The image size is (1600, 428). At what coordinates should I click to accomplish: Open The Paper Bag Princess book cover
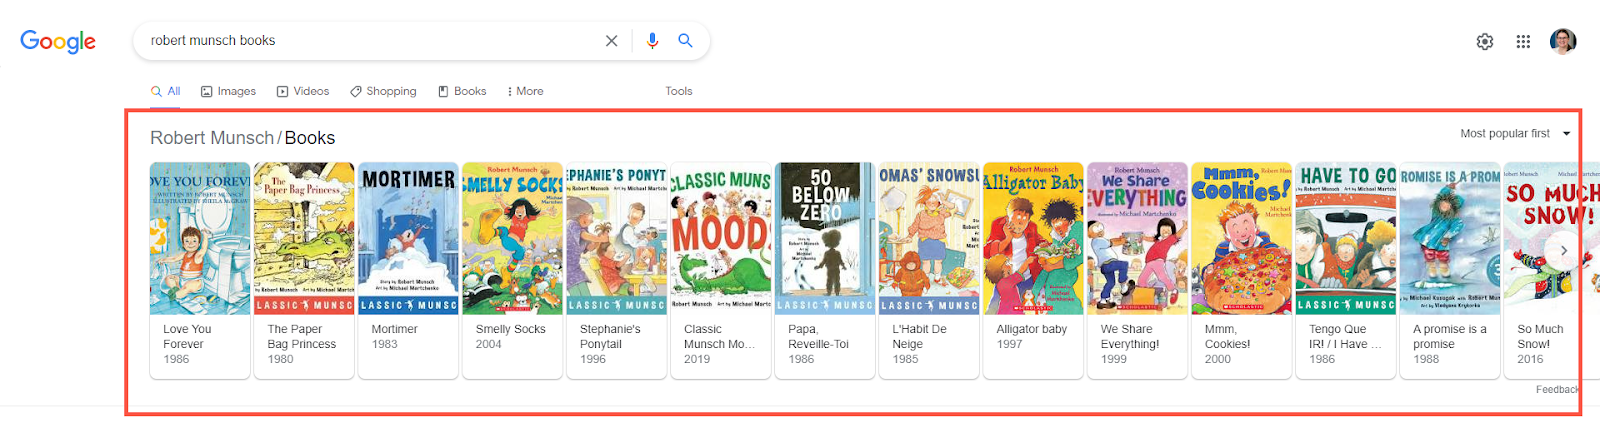point(304,238)
